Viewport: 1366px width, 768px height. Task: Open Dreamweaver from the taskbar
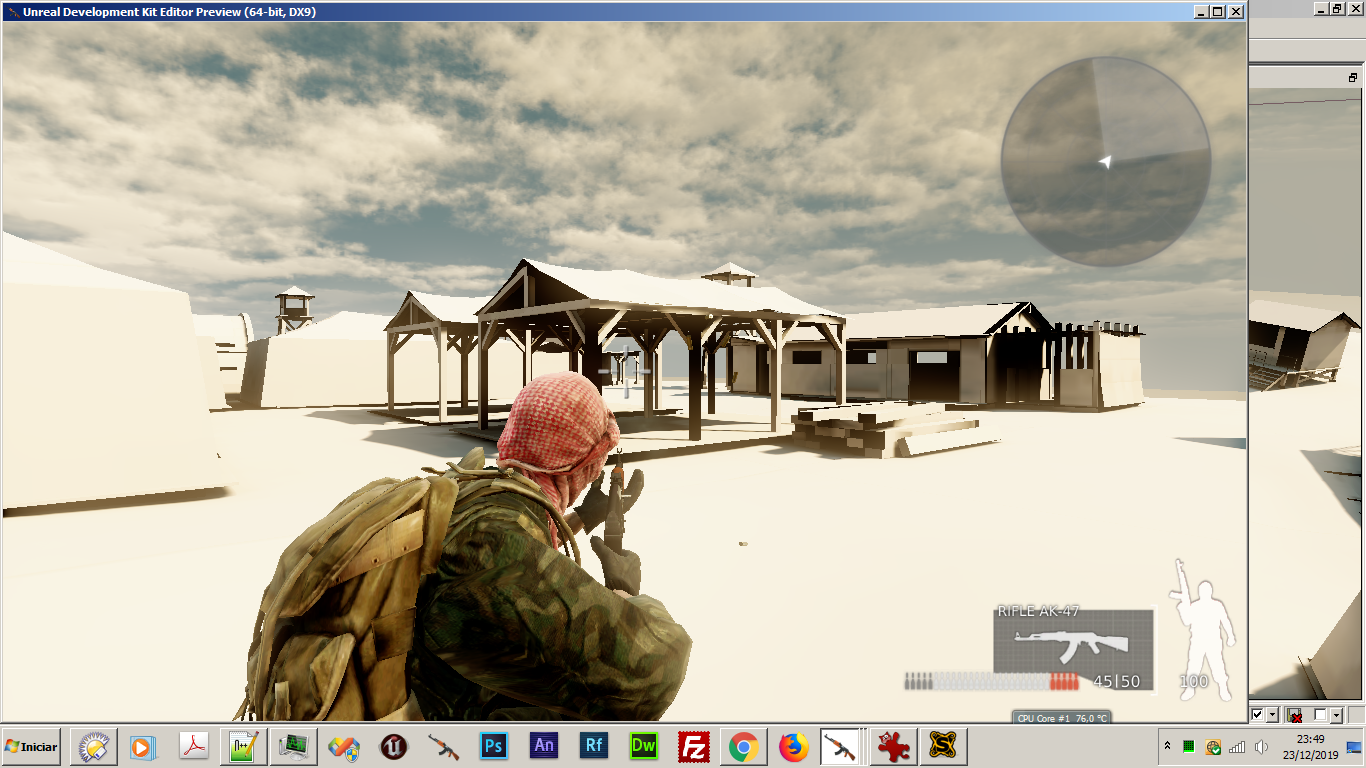click(643, 746)
